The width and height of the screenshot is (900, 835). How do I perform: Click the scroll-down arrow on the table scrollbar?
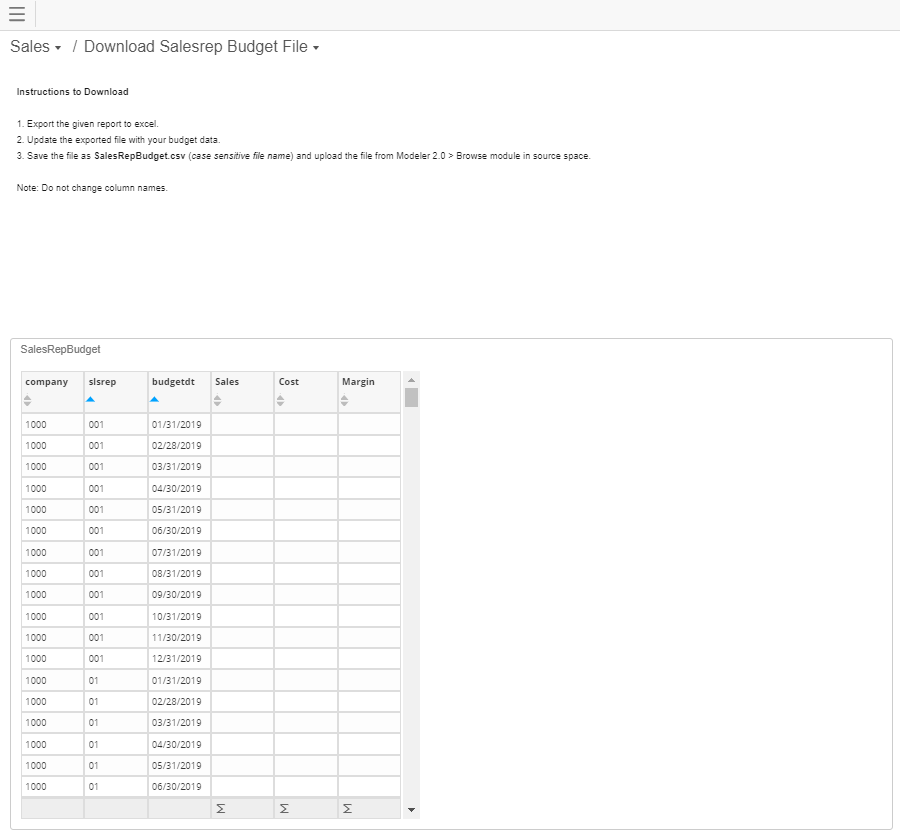(410, 808)
